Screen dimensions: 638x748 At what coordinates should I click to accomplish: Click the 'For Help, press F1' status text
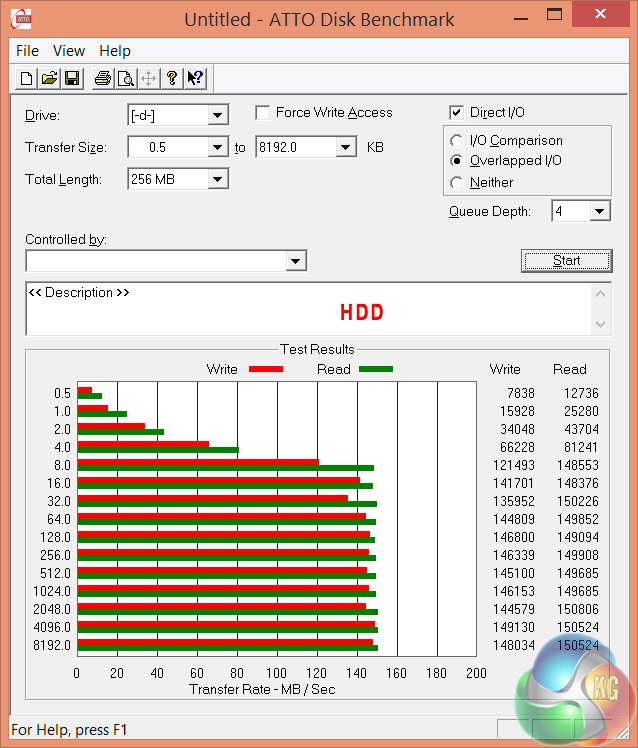point(69,730)
